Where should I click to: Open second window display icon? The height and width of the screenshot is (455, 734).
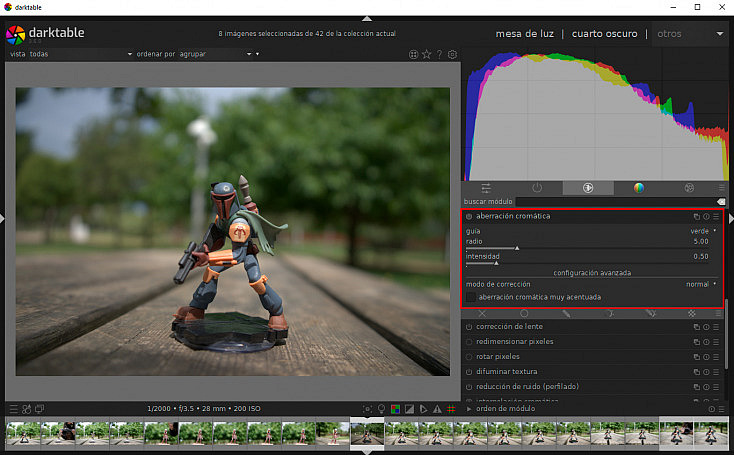click(40, 409)
